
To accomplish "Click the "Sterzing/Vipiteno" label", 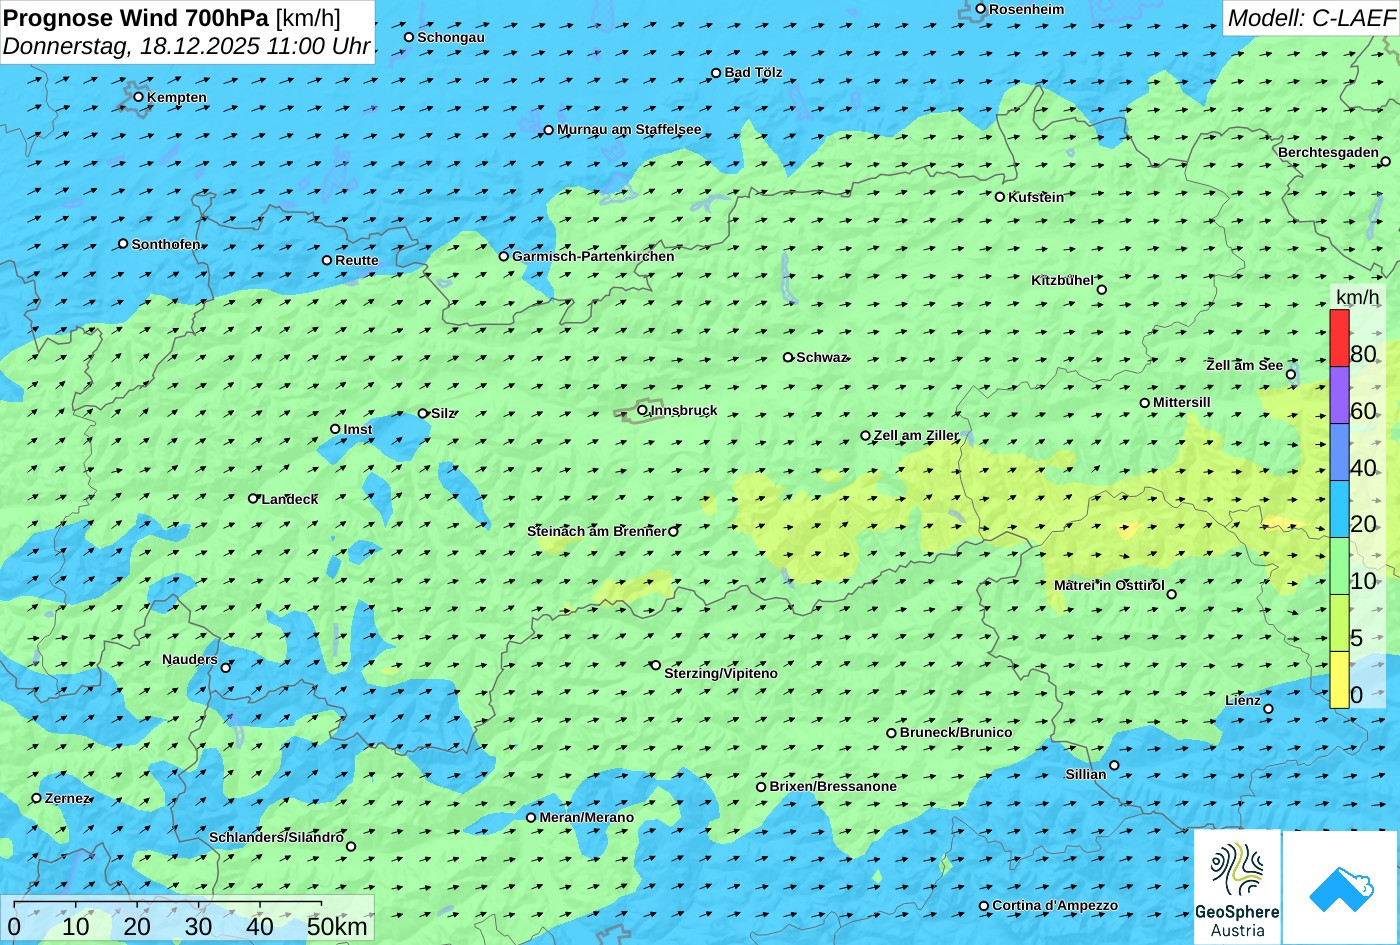I will [721, 673].
